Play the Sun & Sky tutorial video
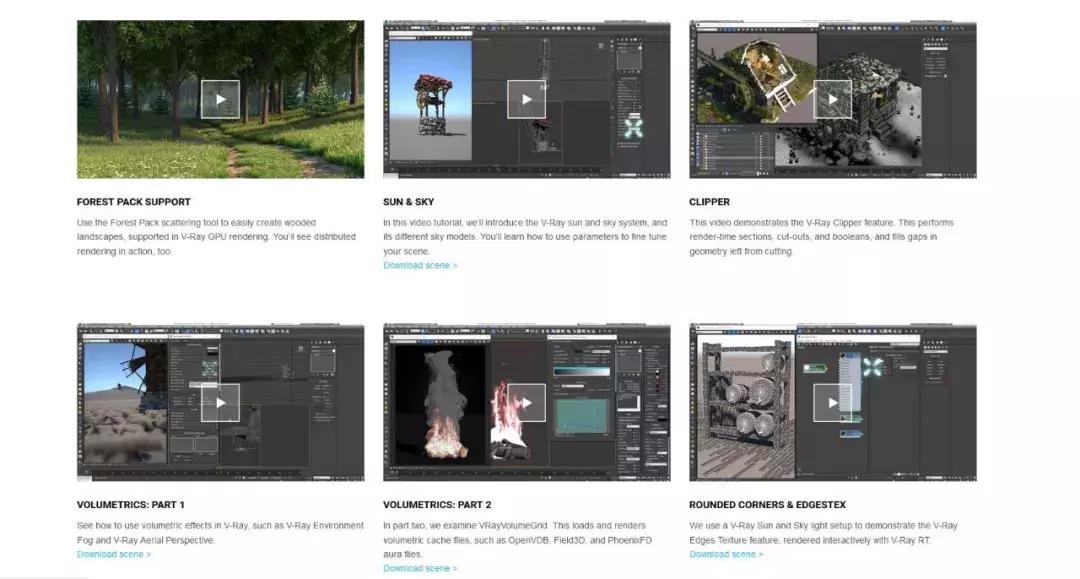The image size is (1080, 579). (x=526, y=99)
